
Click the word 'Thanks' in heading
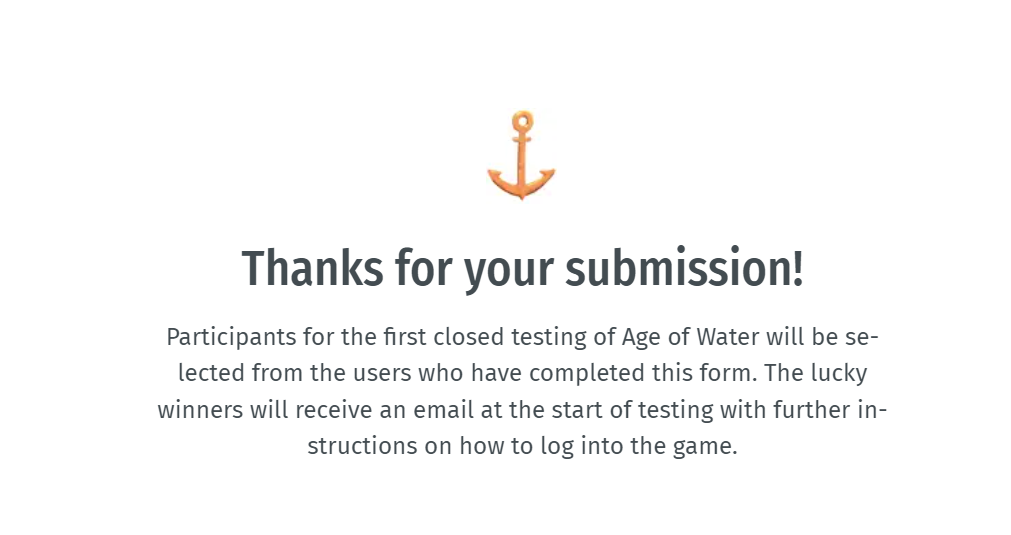click(313, 268)
